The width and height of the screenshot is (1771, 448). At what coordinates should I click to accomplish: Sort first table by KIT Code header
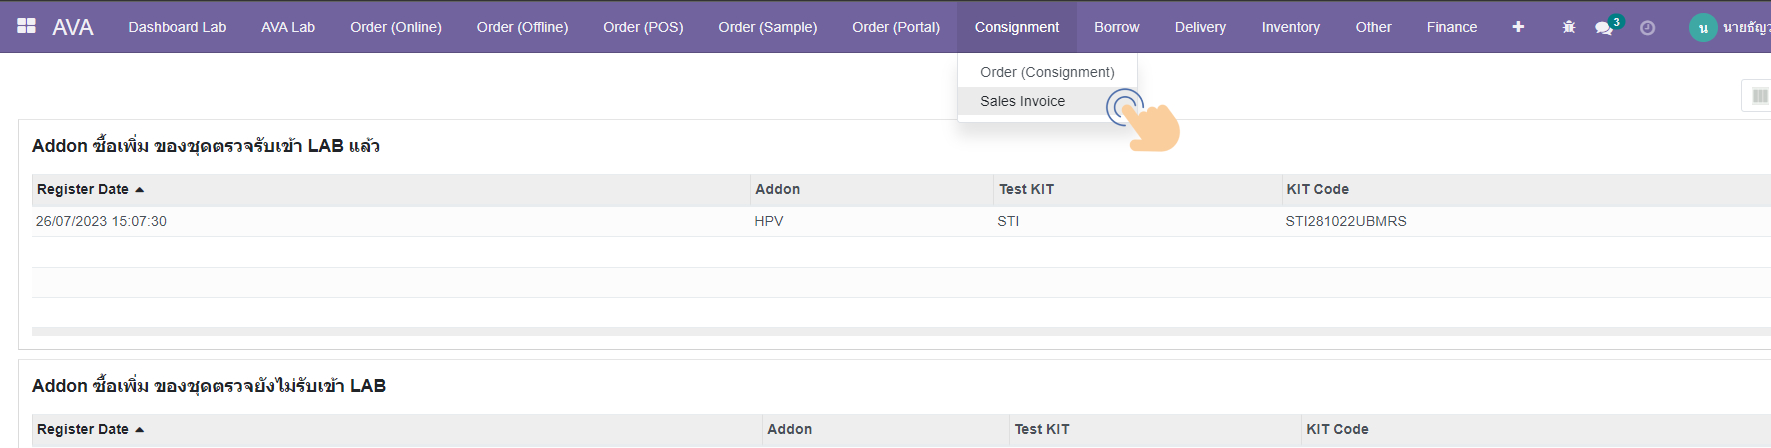(1317, 189)
